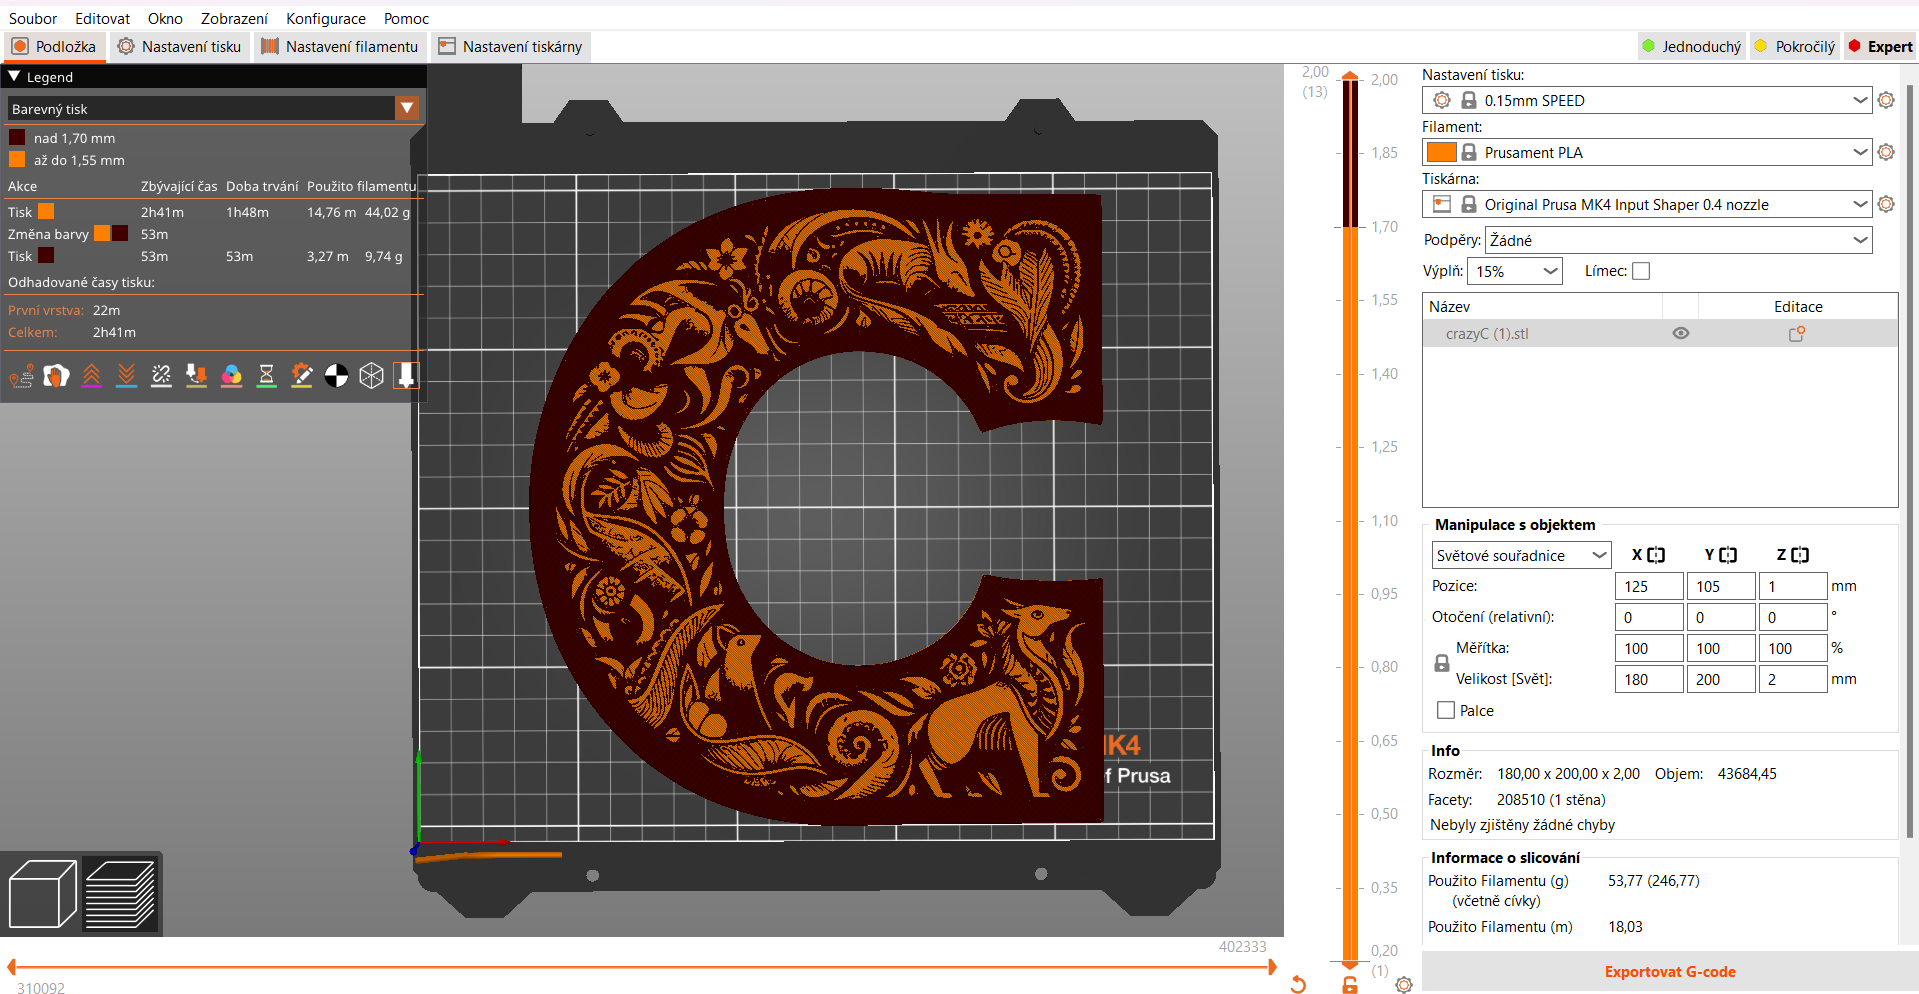Toggle the wipe moves hand icon
This screenshot has height=994, width=1919.
click(x=56, y=376)
